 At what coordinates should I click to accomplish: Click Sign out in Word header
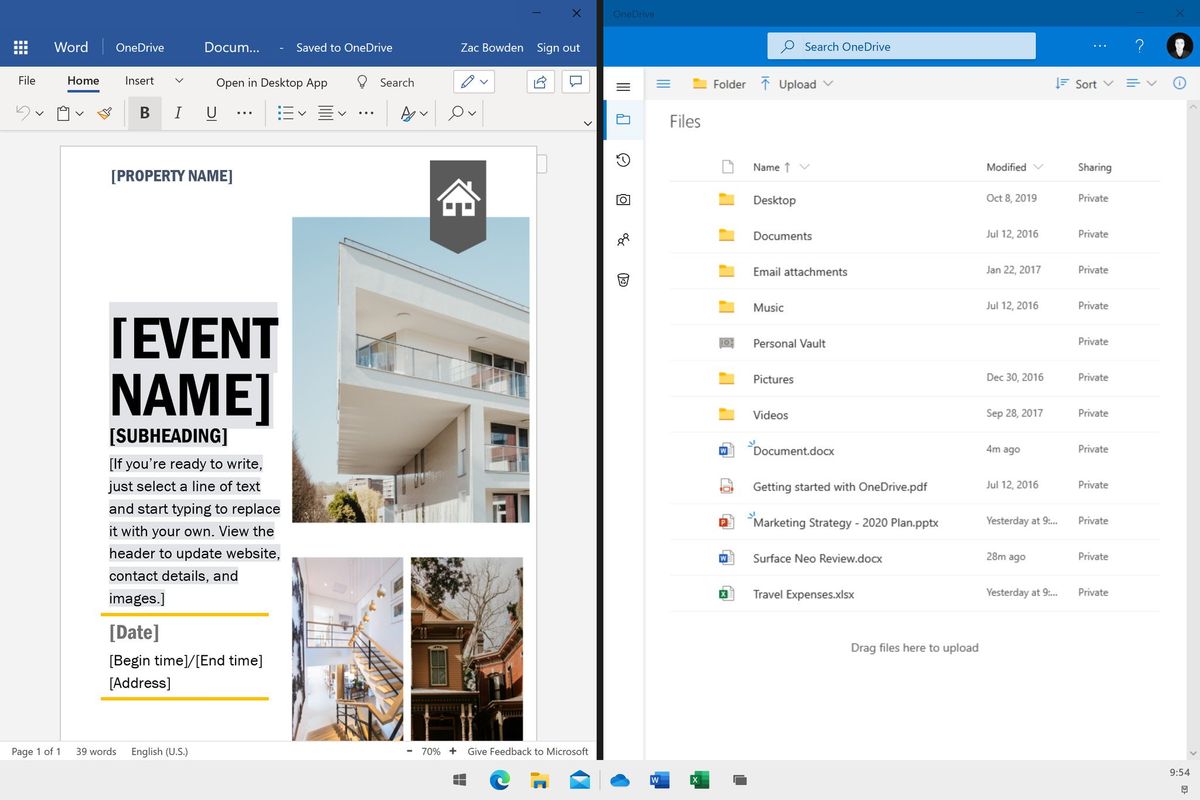[x=558, y=47]
